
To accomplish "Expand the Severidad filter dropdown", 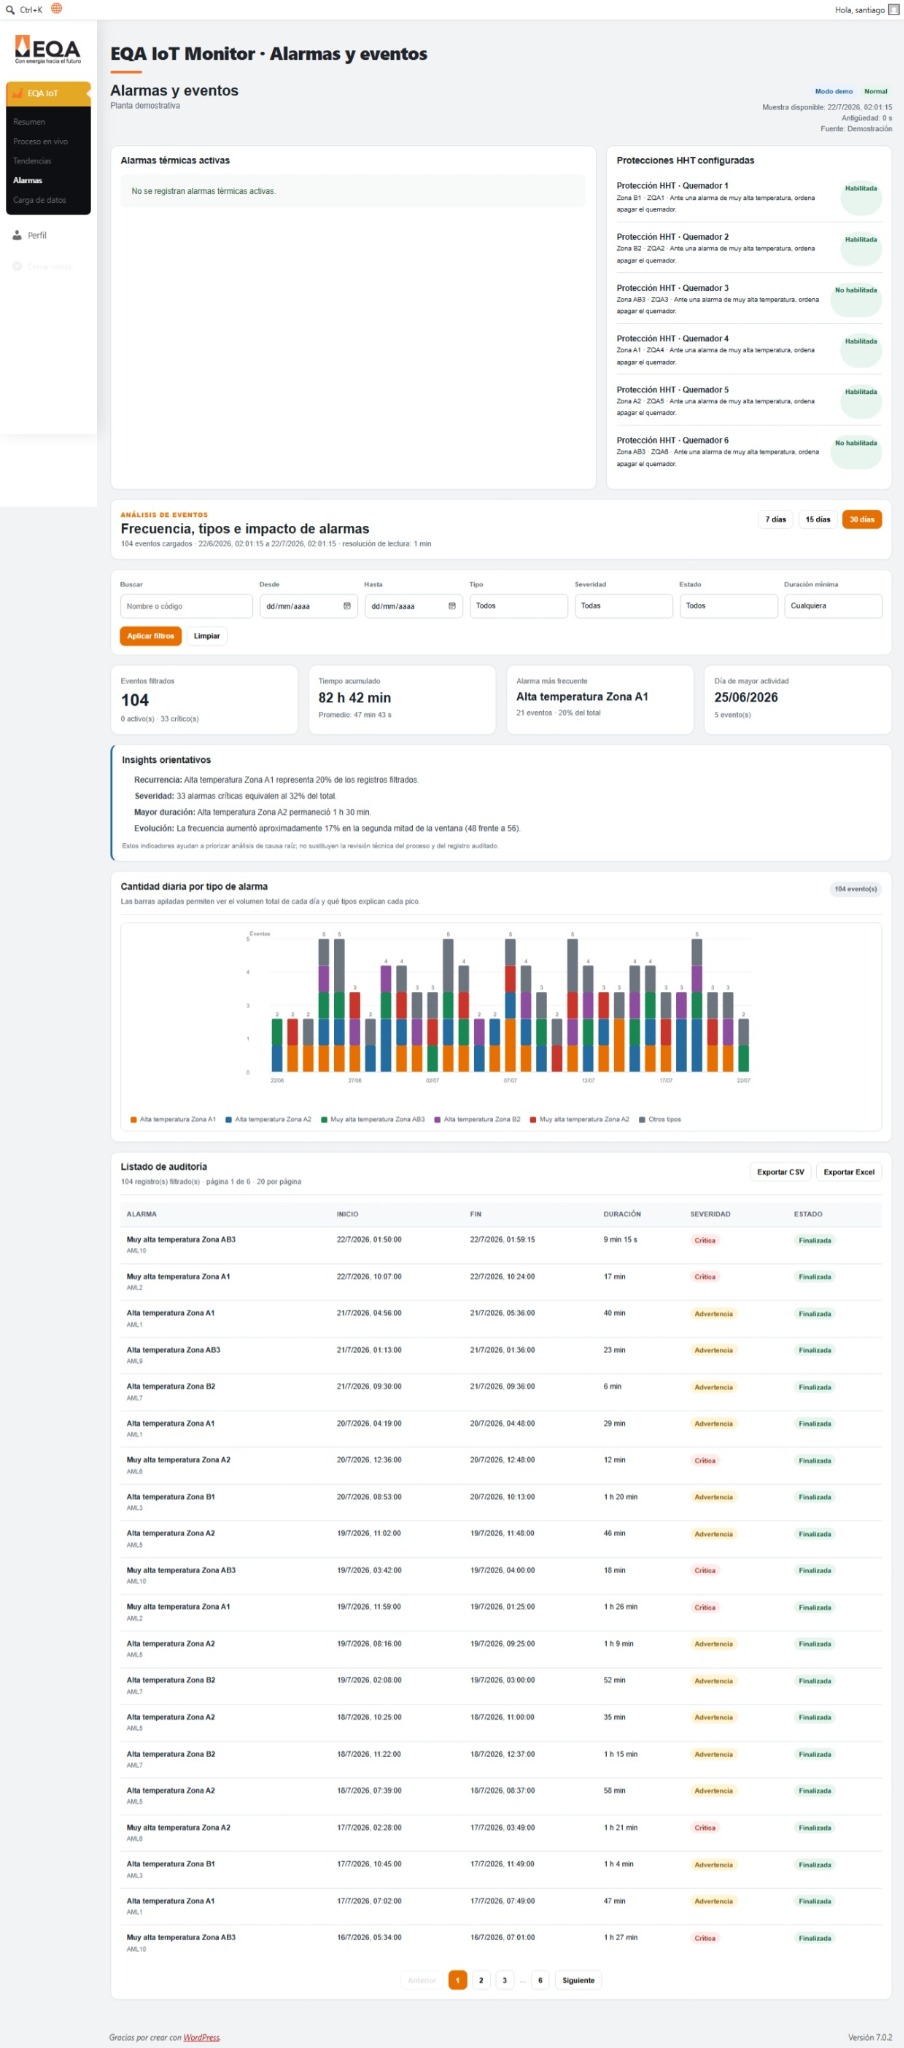I will (x=623, y=606).
